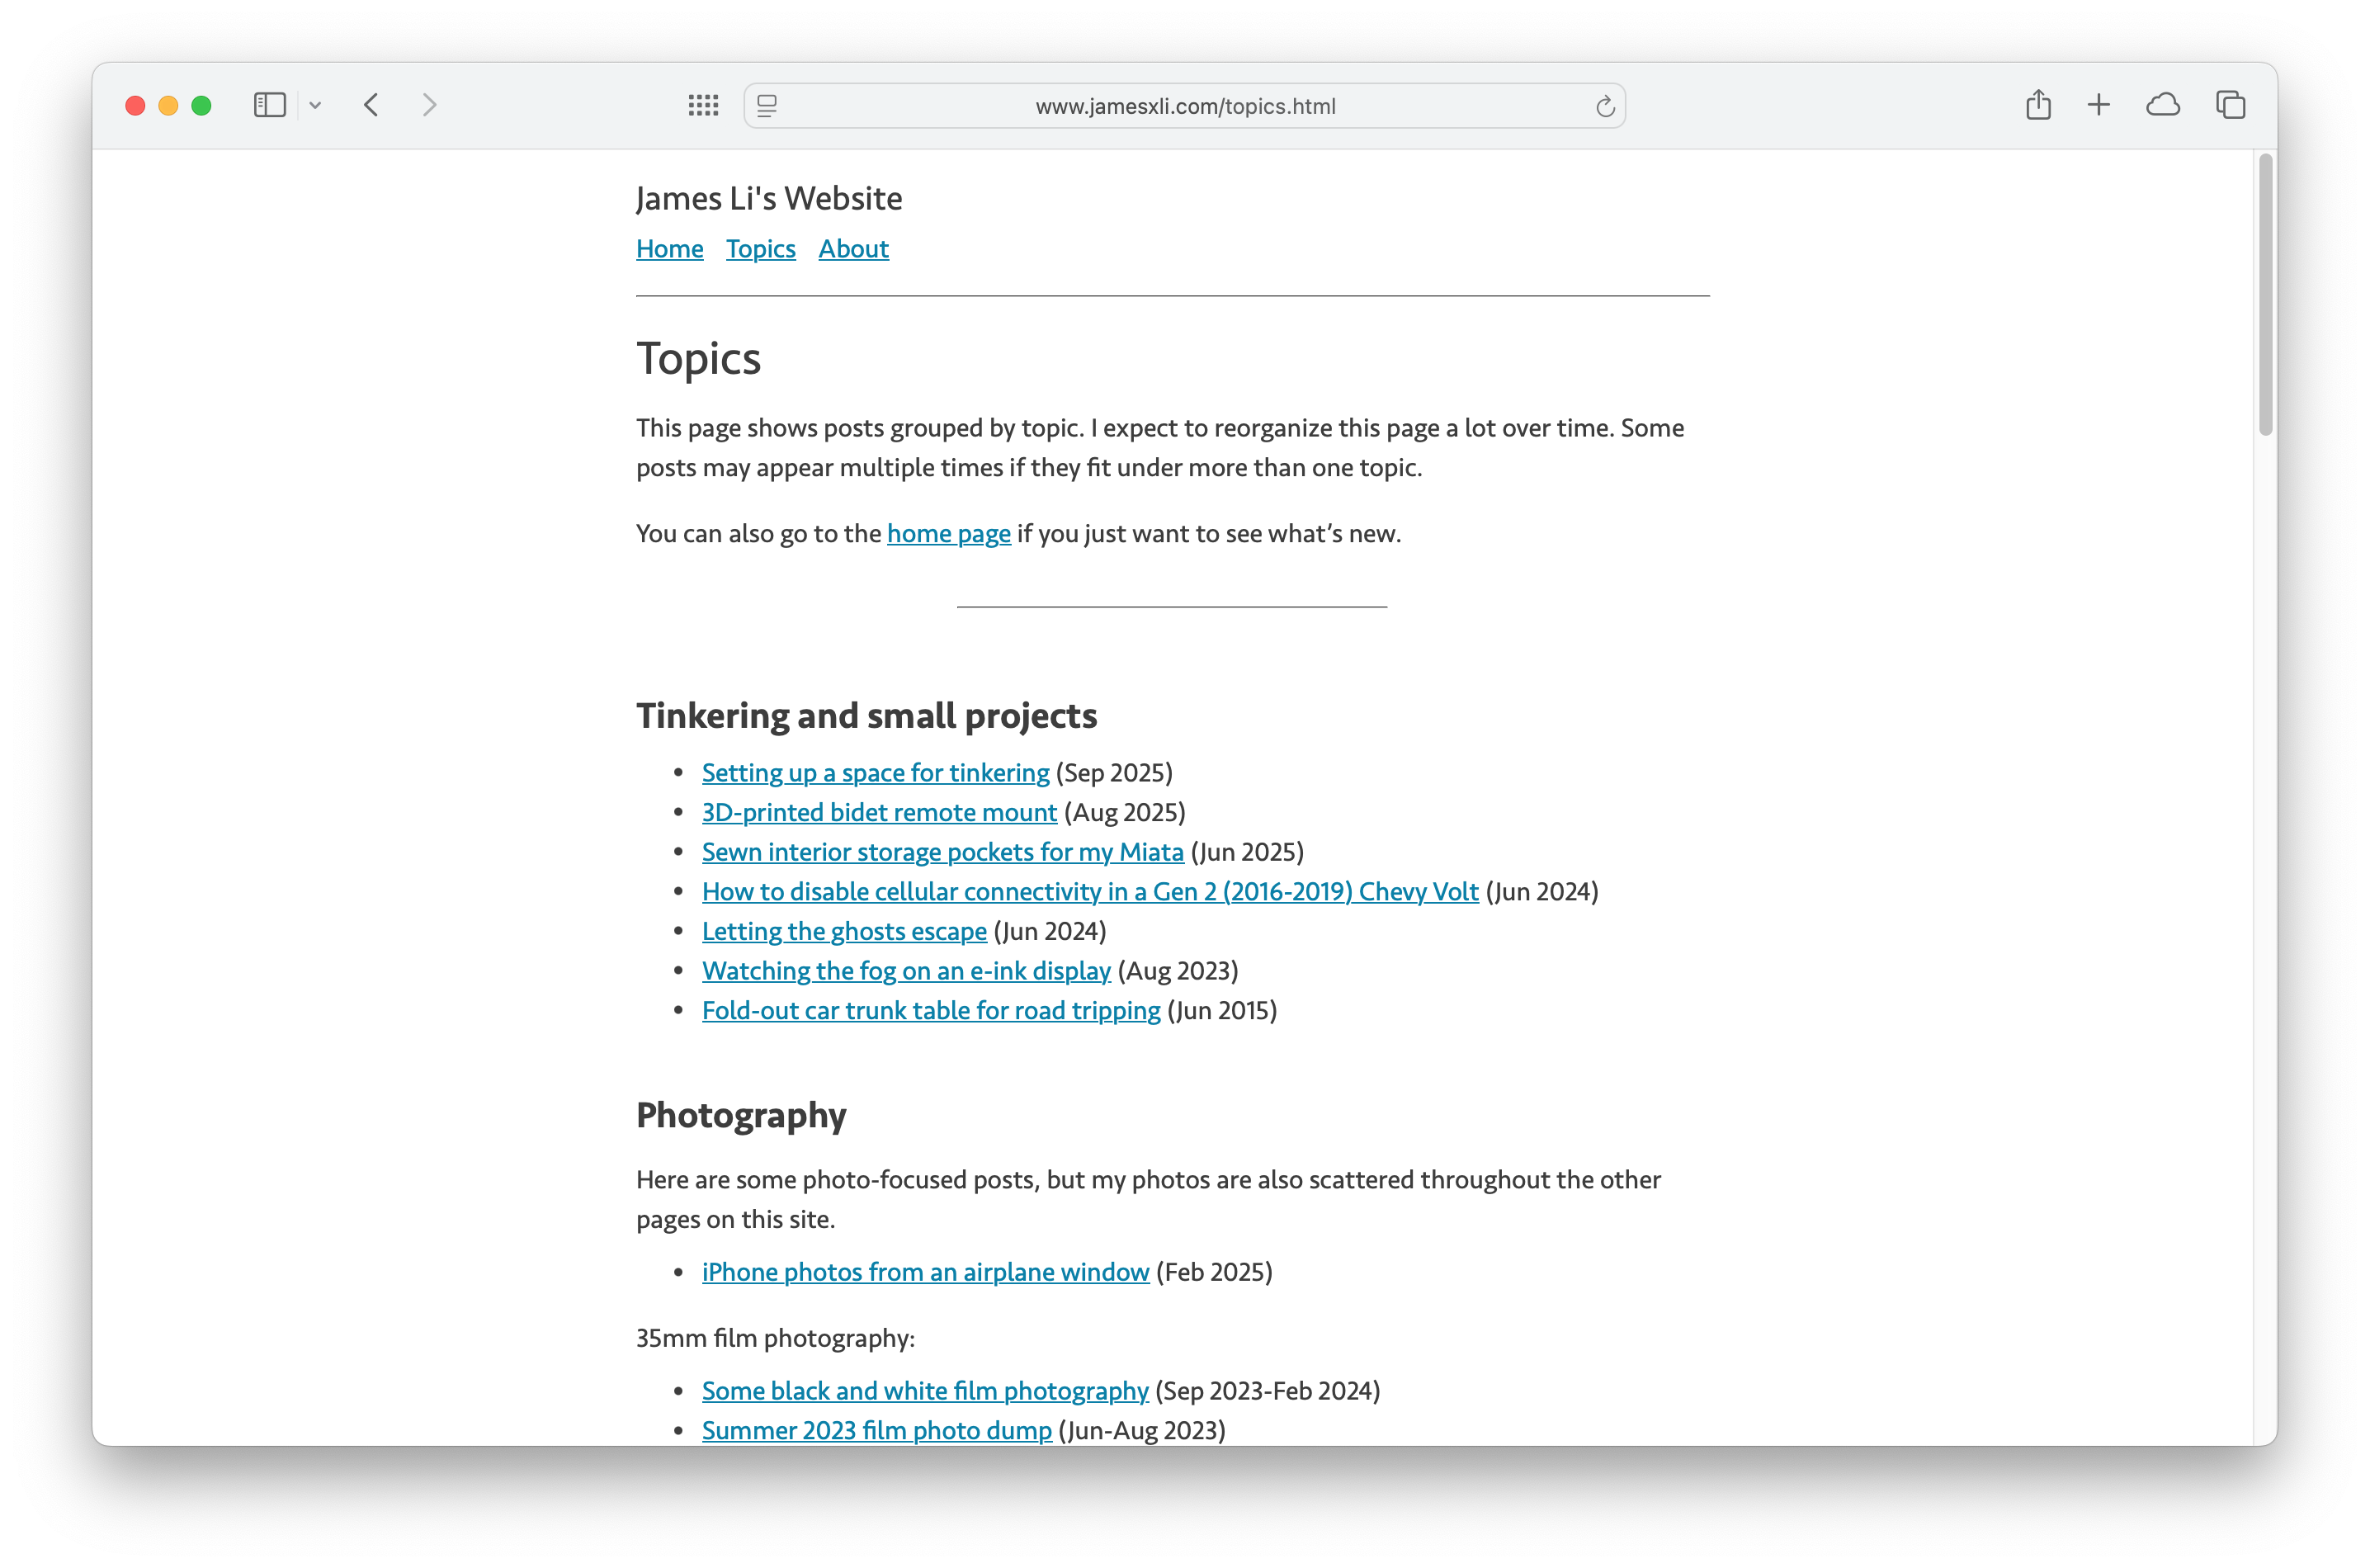Open 'Sewn interior storage pockets for my Miata'

(x=942, y=852)
